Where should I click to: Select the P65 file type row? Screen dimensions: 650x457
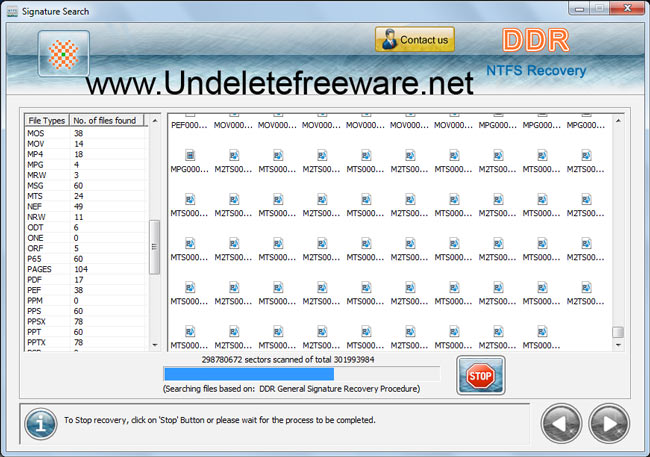[x=86, y=259]
